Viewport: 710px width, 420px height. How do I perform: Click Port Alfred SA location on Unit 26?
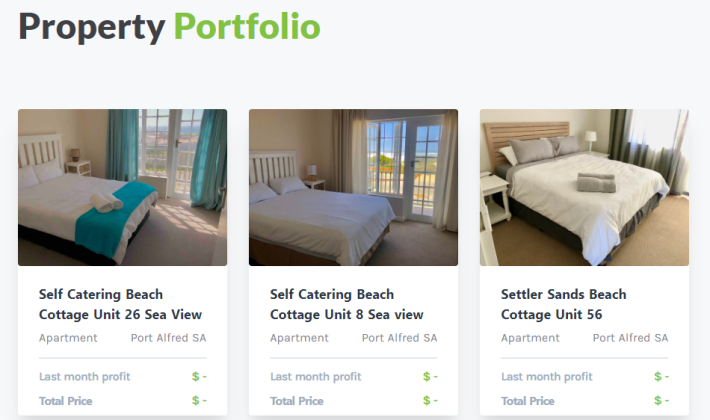point(168,338)
